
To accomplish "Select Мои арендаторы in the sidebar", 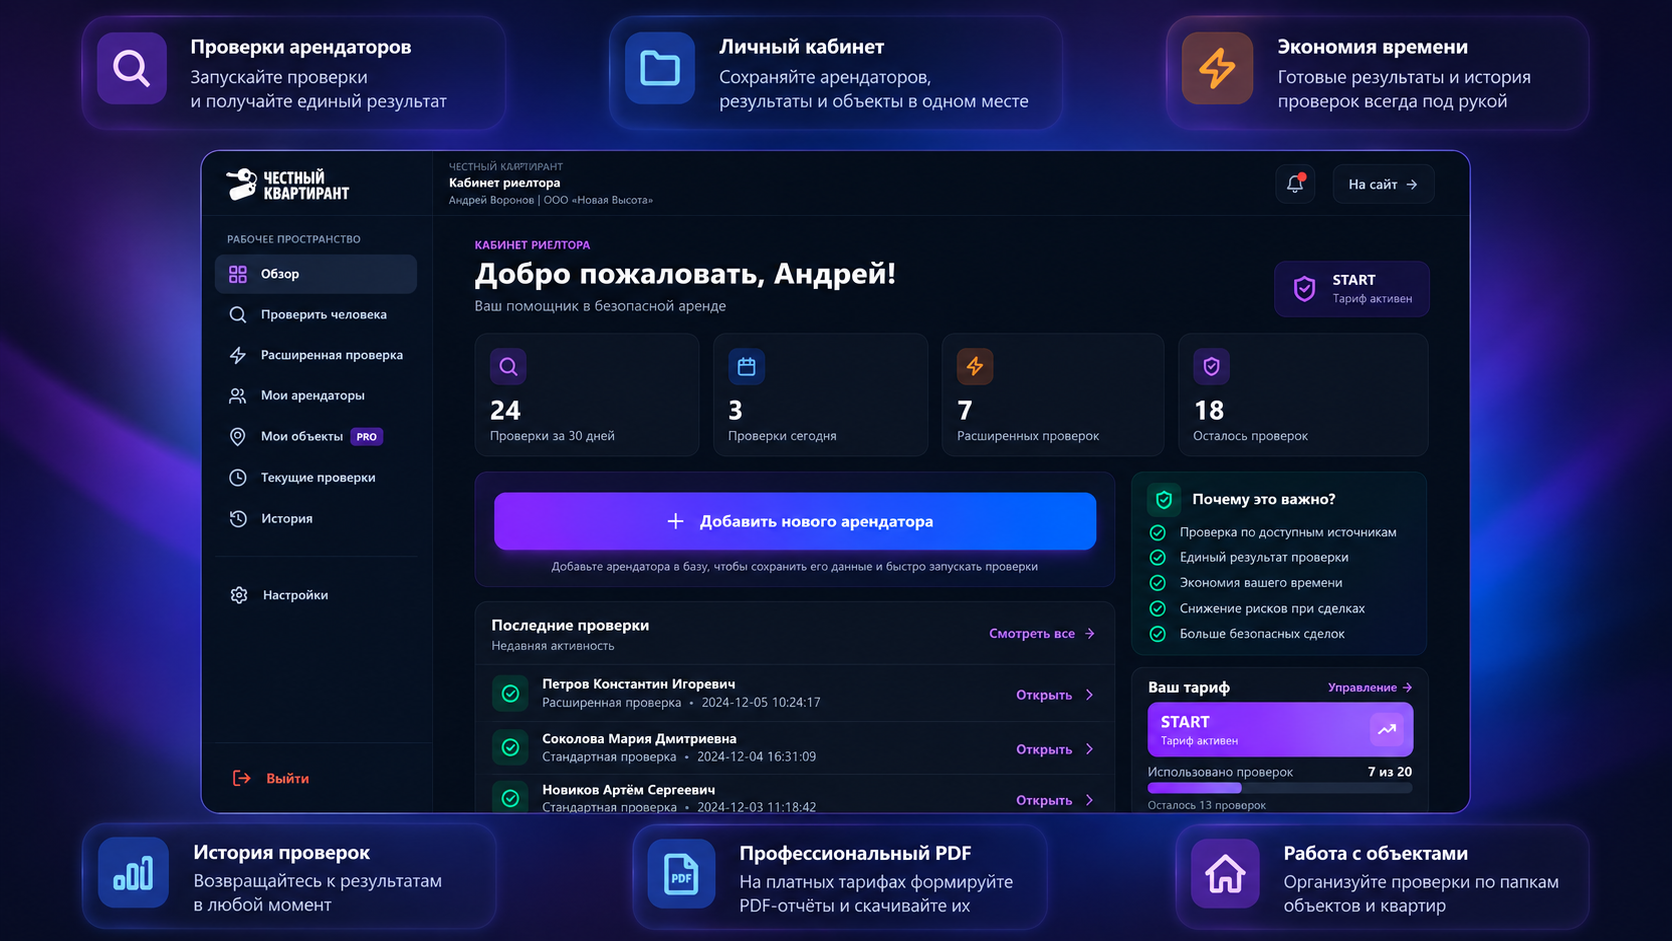I will tap(316, 396).
